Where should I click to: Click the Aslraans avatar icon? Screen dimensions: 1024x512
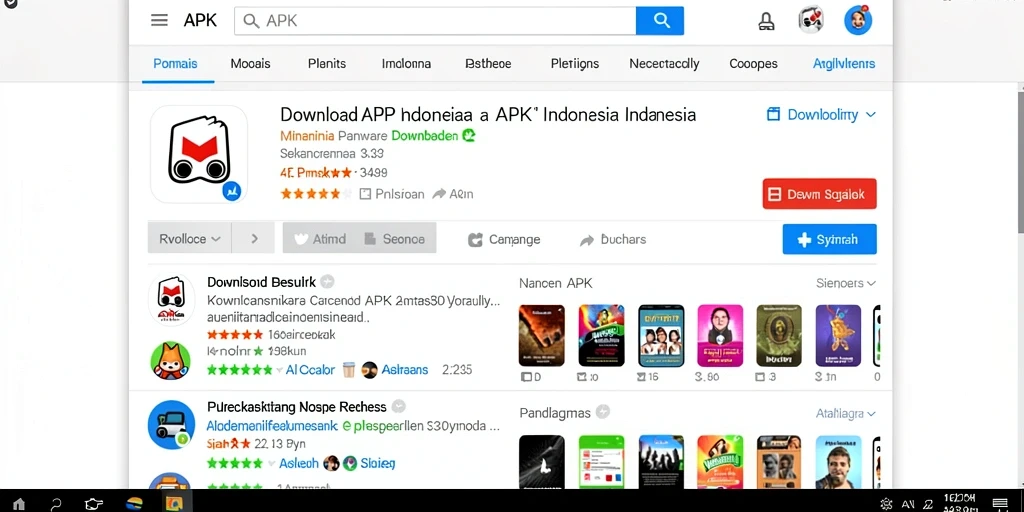point(370,370)
